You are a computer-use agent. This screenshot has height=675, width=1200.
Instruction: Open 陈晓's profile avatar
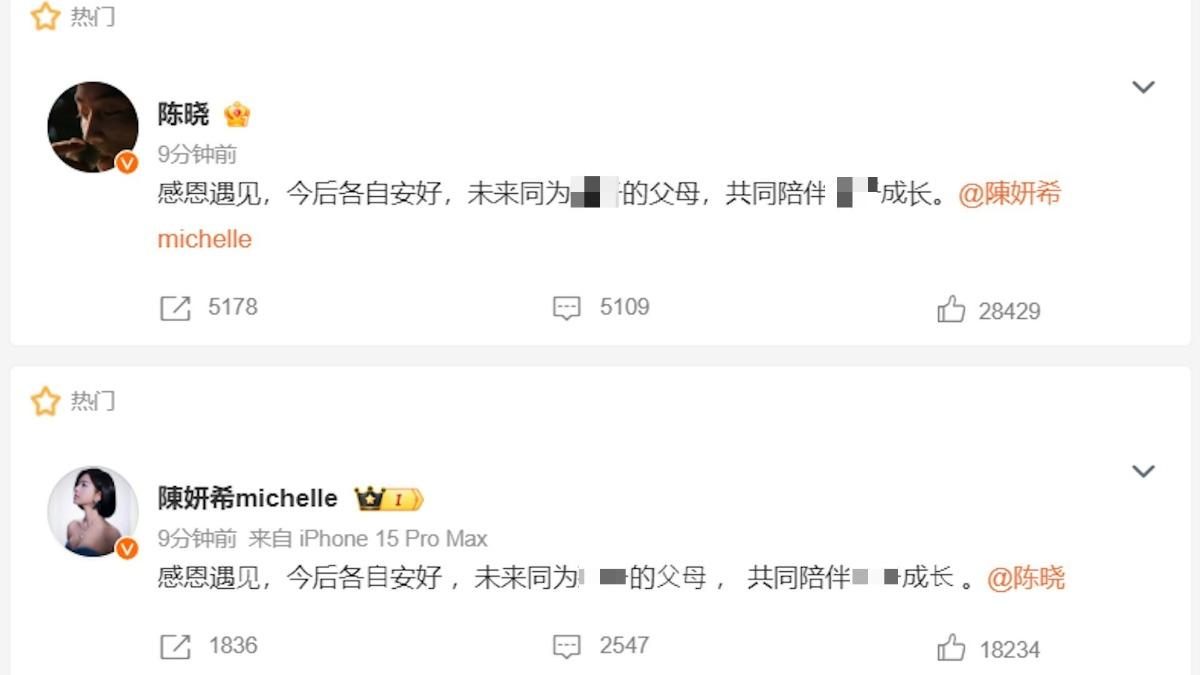(93, 127)
